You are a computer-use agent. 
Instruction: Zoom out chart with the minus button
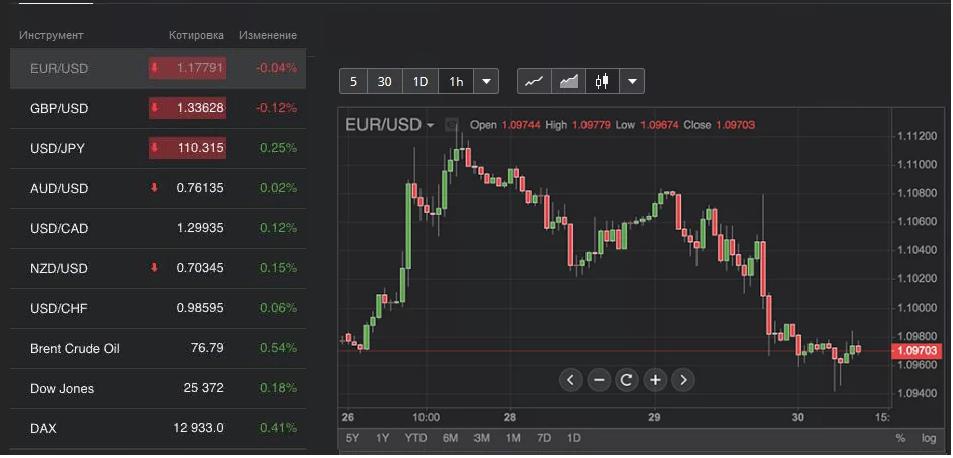click(x=599, y=379)
